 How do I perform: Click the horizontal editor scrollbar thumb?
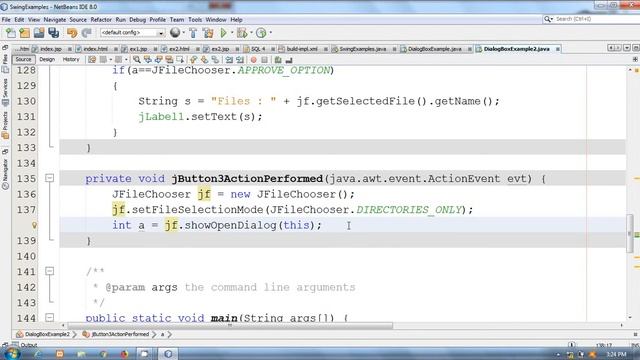point(230,325)
